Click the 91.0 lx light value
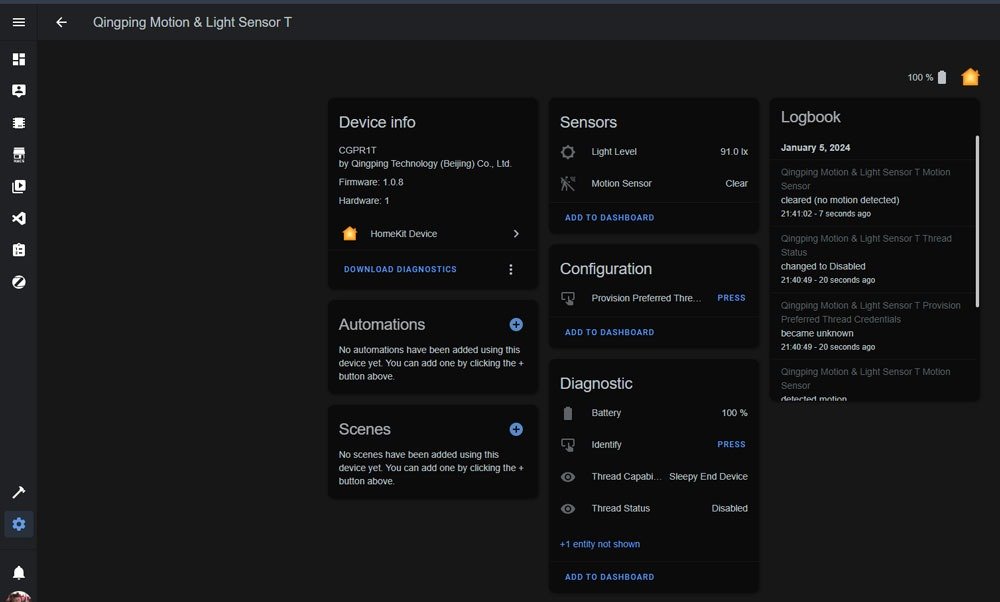Image resolution: width=1000 pixels, height=602 pixels. point(733,152)
